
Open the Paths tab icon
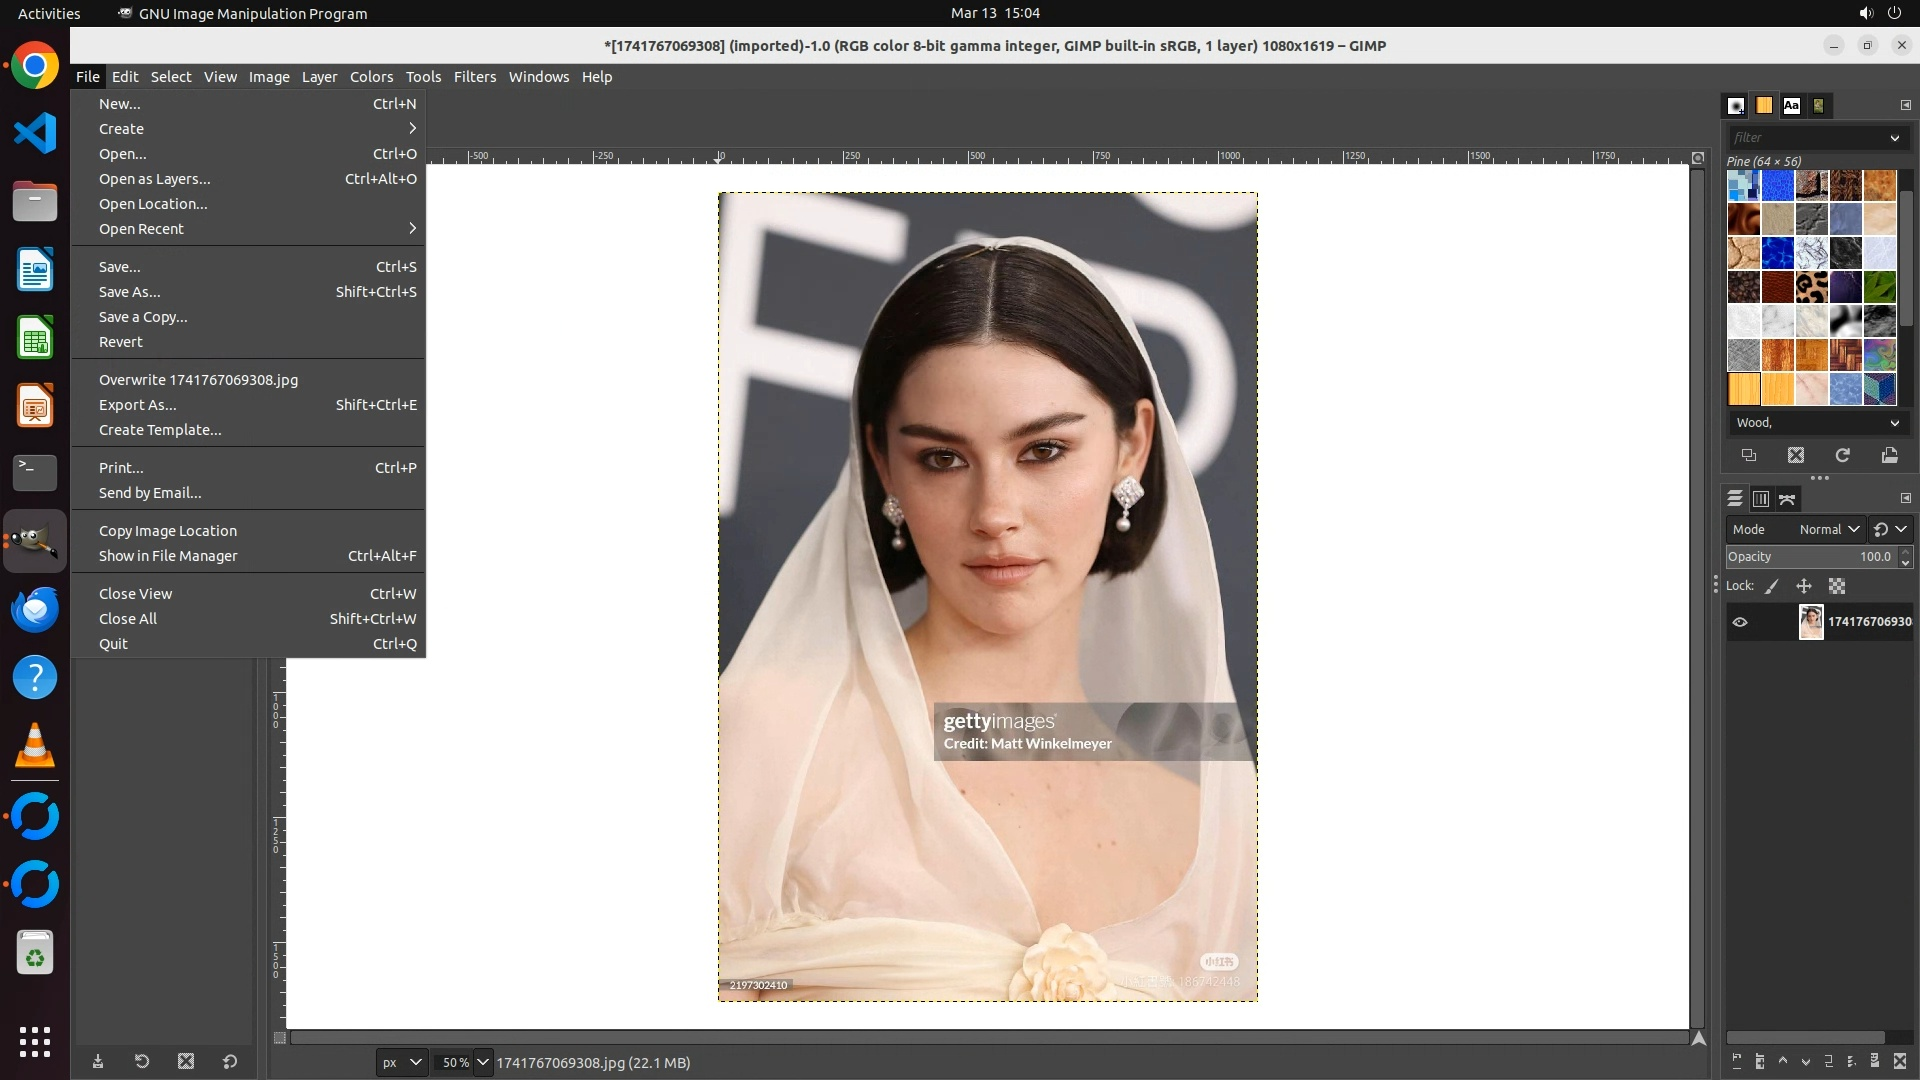click(x=1787, y=499)
